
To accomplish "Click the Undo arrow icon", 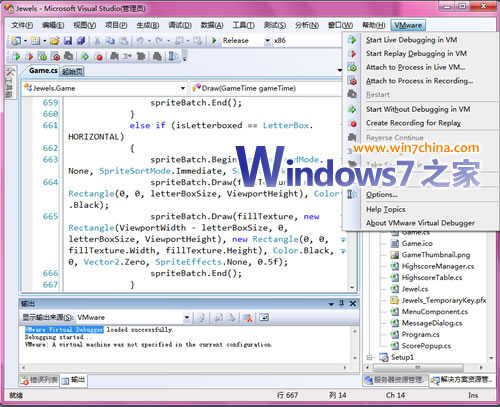I will pos(140,41).
